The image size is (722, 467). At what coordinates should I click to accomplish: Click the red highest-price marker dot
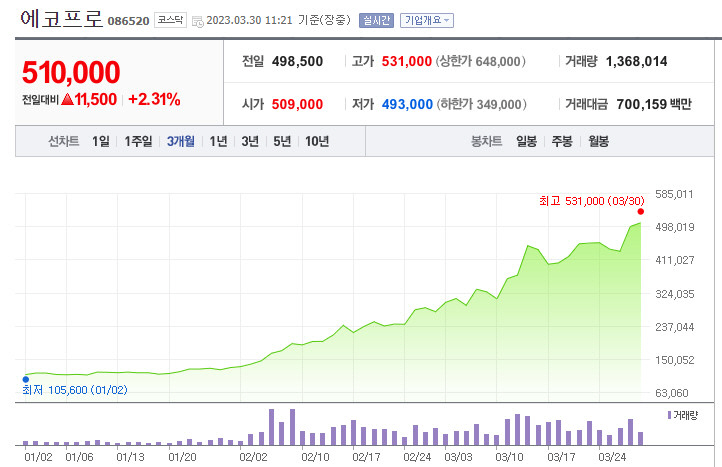click(x=640, y=211)
